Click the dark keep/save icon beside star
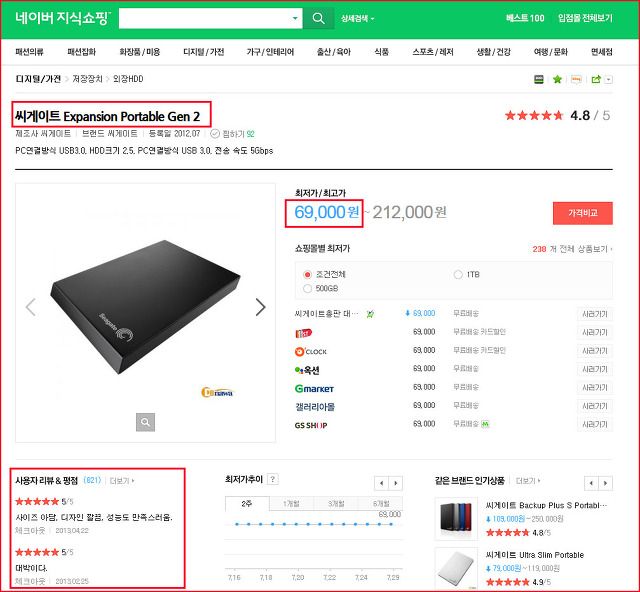 pos(539,79)
